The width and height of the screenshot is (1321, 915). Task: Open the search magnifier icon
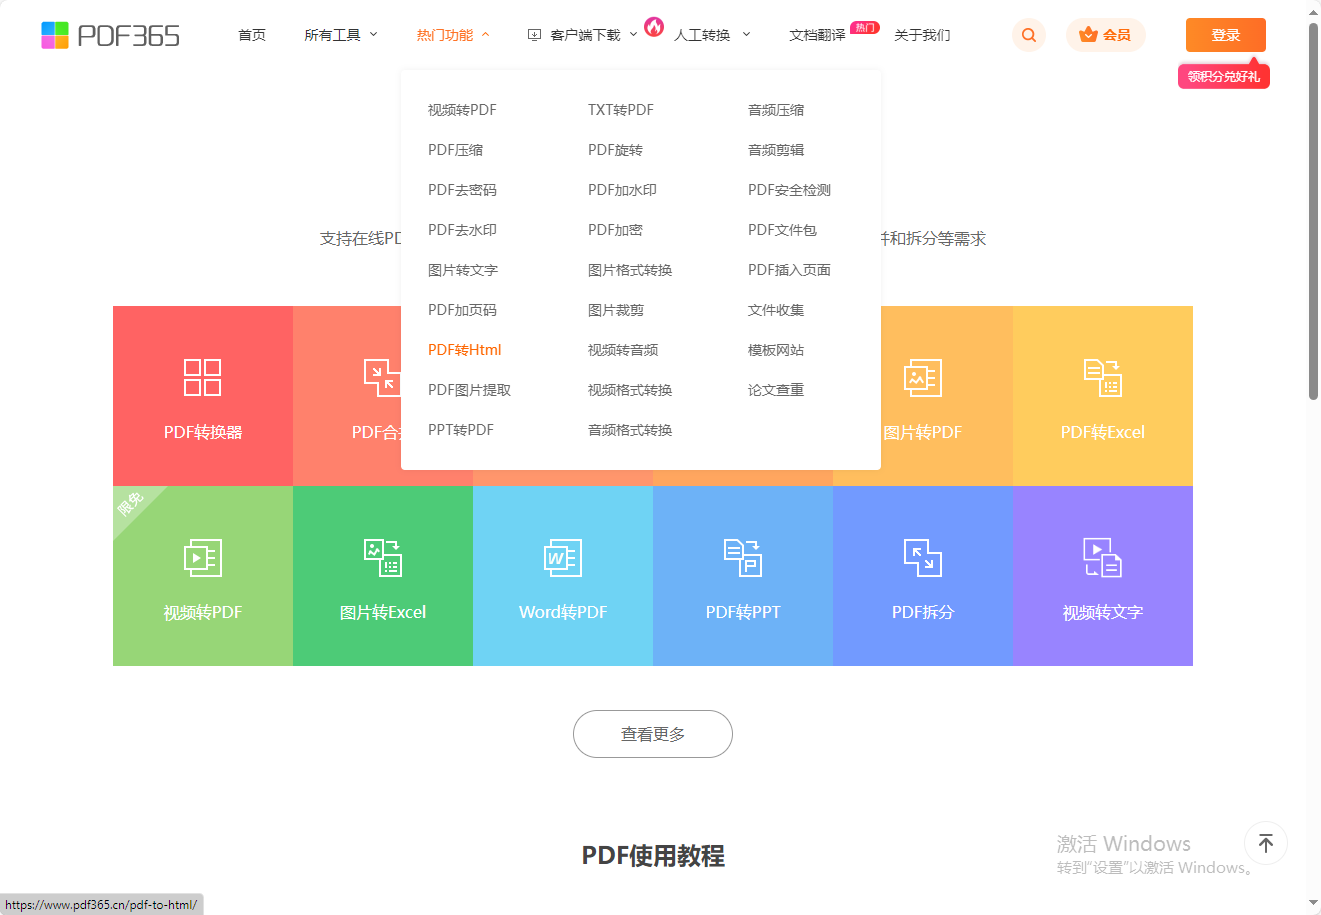(x=1029, y=35)
